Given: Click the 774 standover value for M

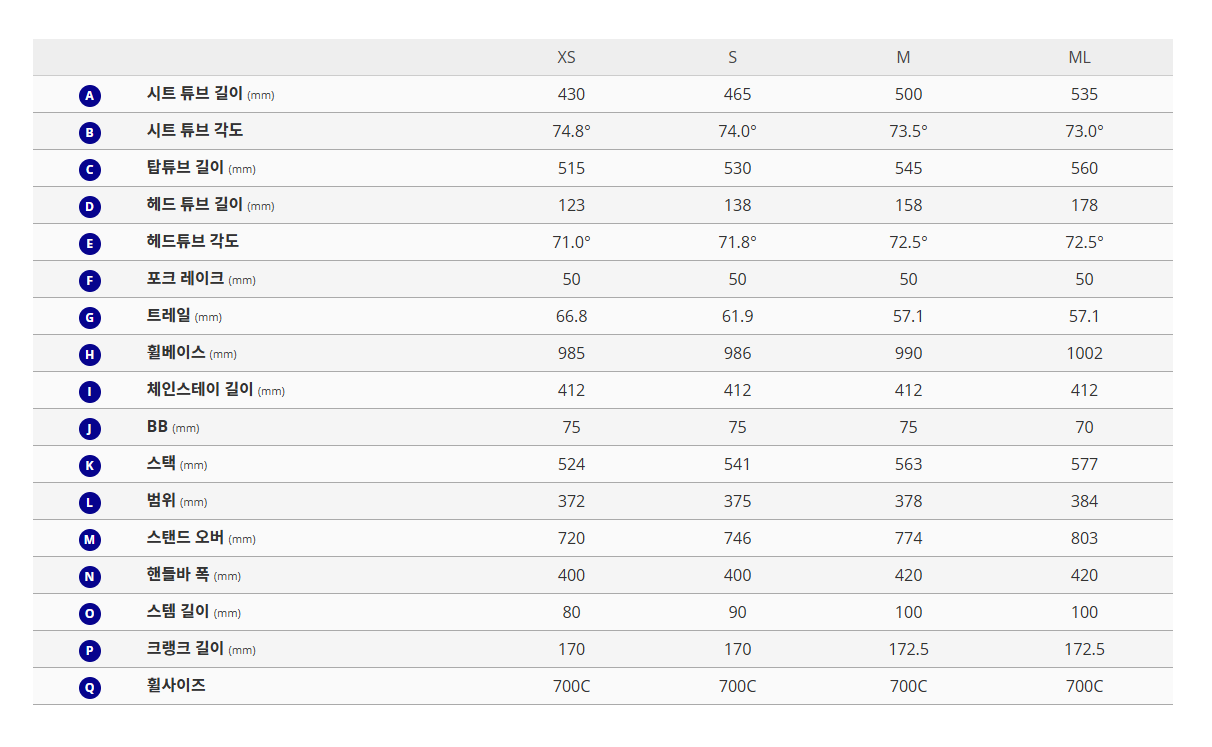Looking at the screenshot, I should point(908,538).
